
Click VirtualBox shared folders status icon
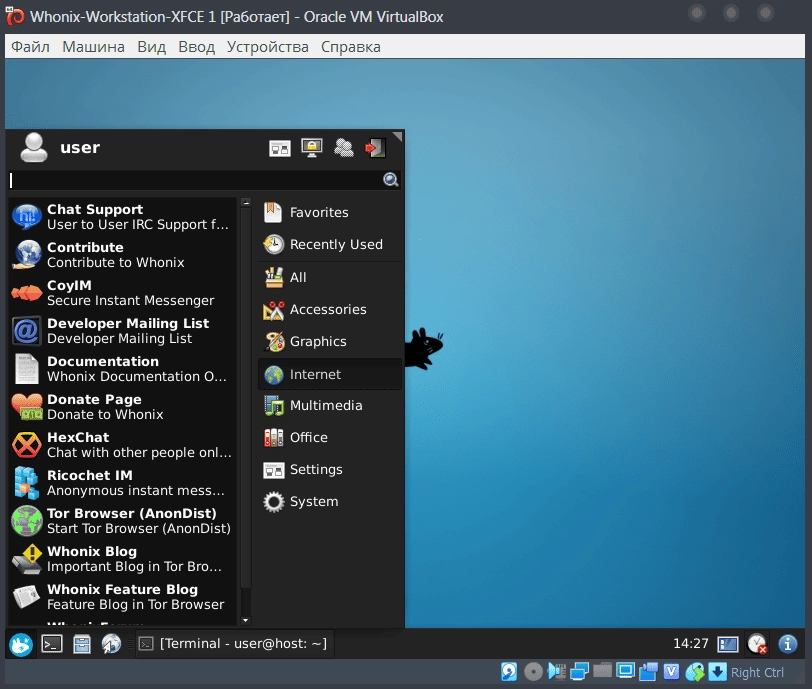click(603, 672)
